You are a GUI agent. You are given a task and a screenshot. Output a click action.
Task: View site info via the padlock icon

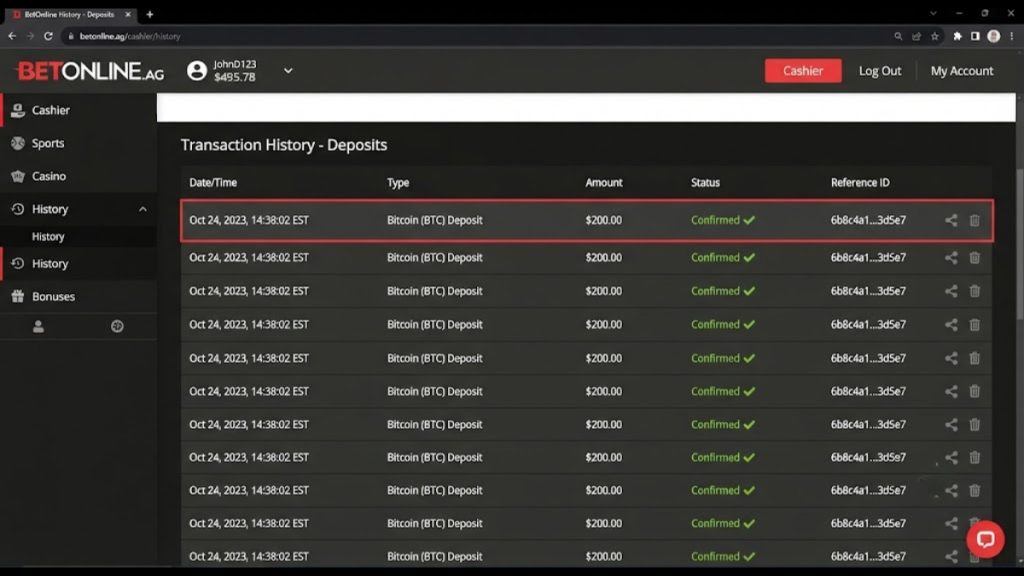71,37
